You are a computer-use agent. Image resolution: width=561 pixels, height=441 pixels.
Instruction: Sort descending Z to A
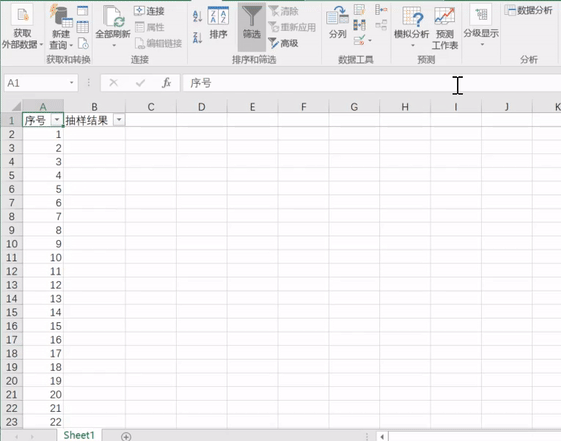click(x=197, y=37)
